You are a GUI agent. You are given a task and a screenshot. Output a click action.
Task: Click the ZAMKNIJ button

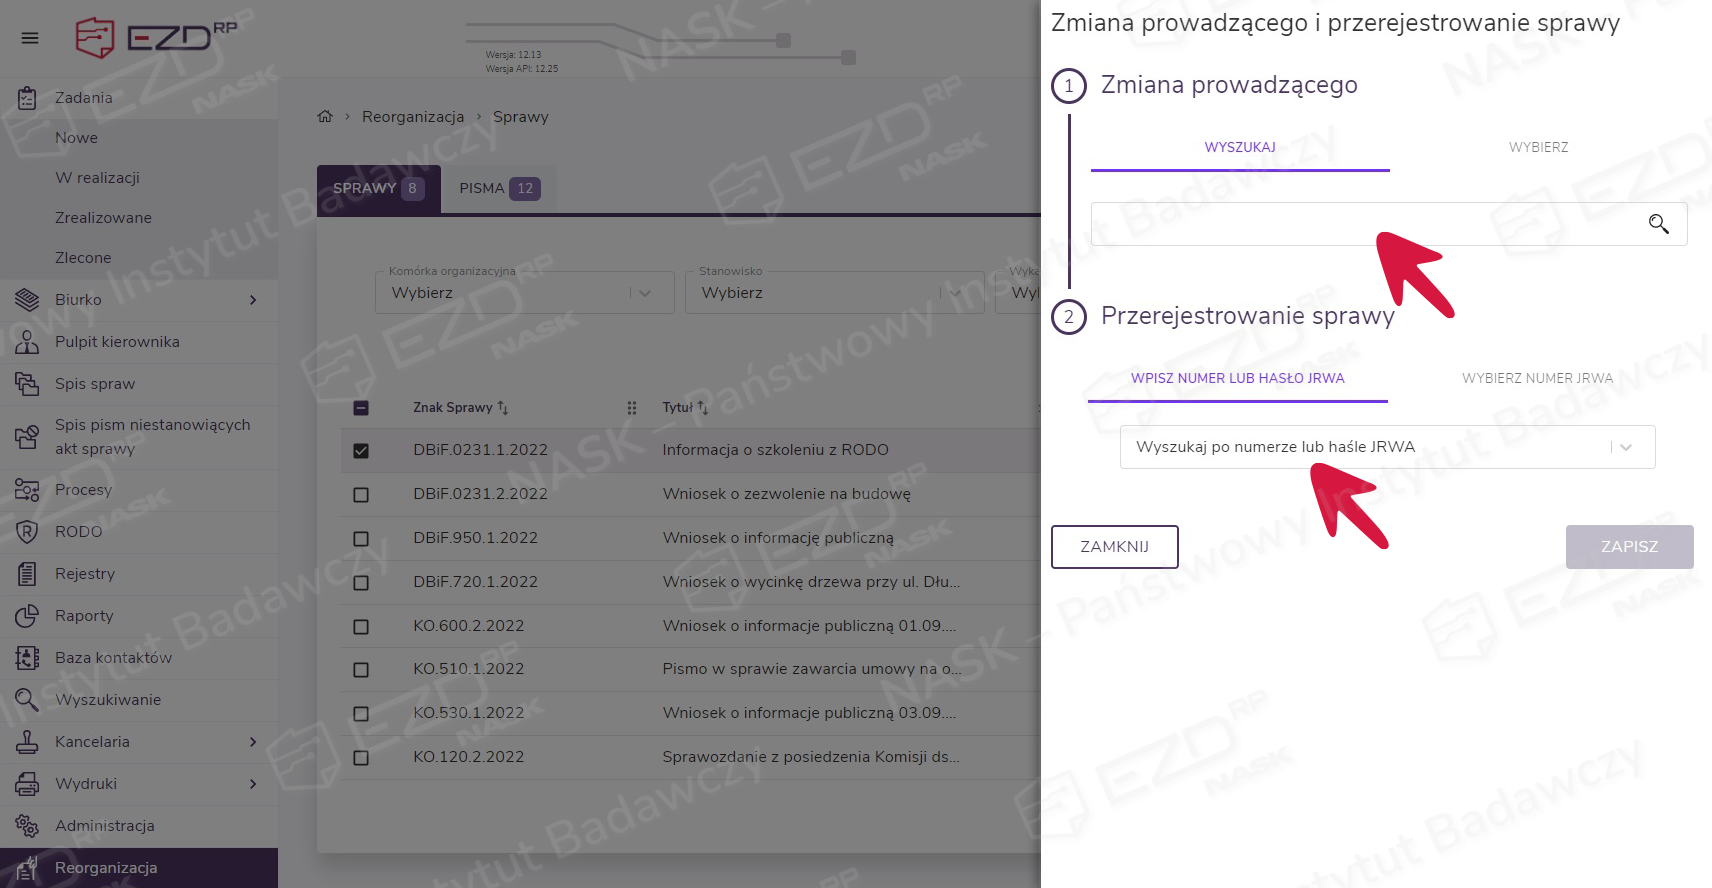coord(1114,547)
